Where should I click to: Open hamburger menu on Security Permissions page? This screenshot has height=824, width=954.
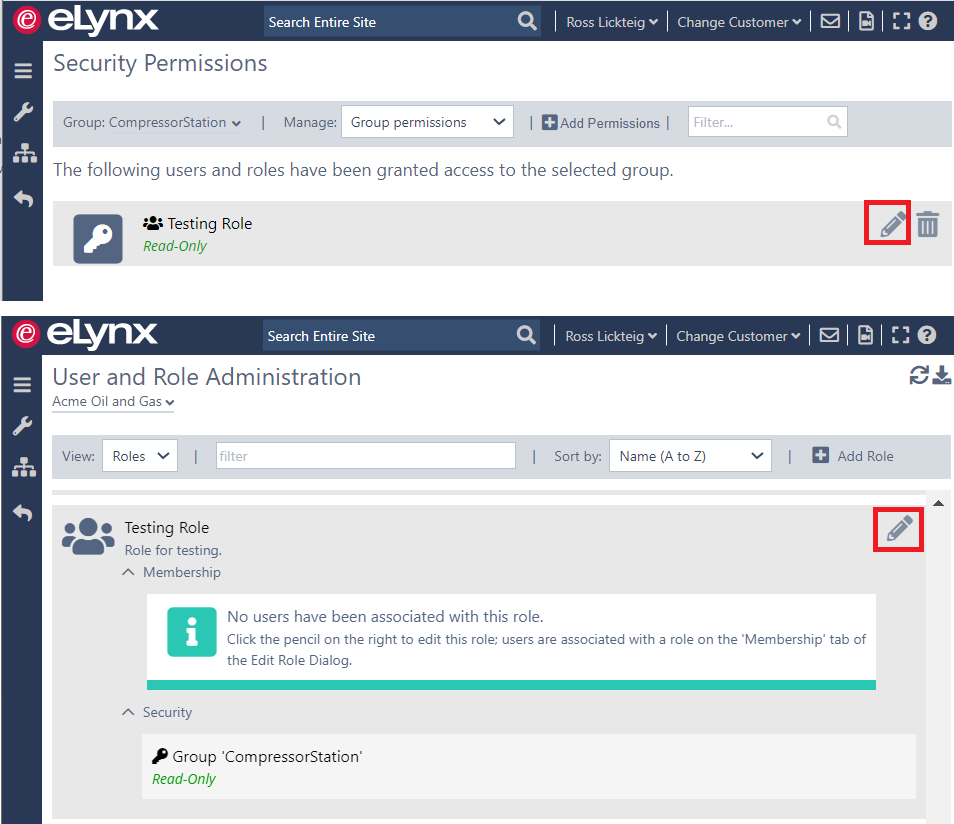click(x=23, y=71)
